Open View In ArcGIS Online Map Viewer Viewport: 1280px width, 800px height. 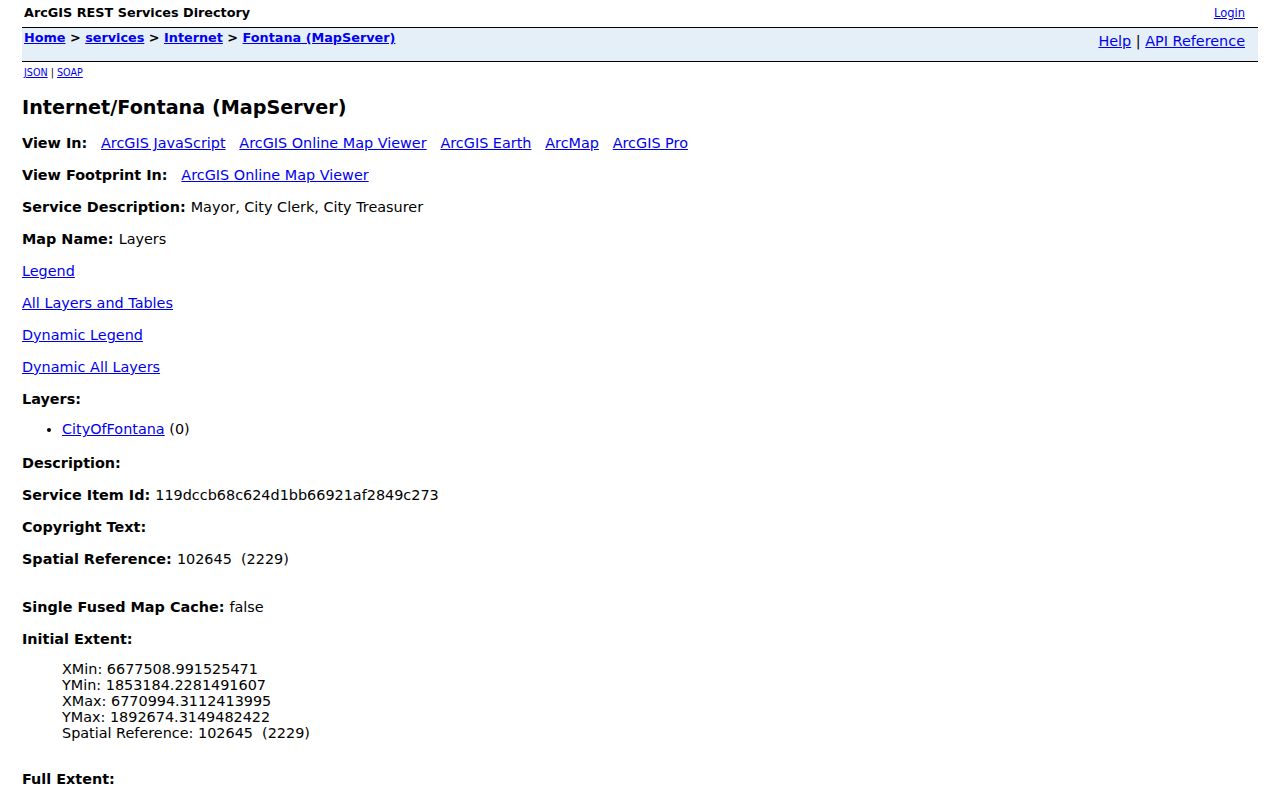tap(333, 143)
